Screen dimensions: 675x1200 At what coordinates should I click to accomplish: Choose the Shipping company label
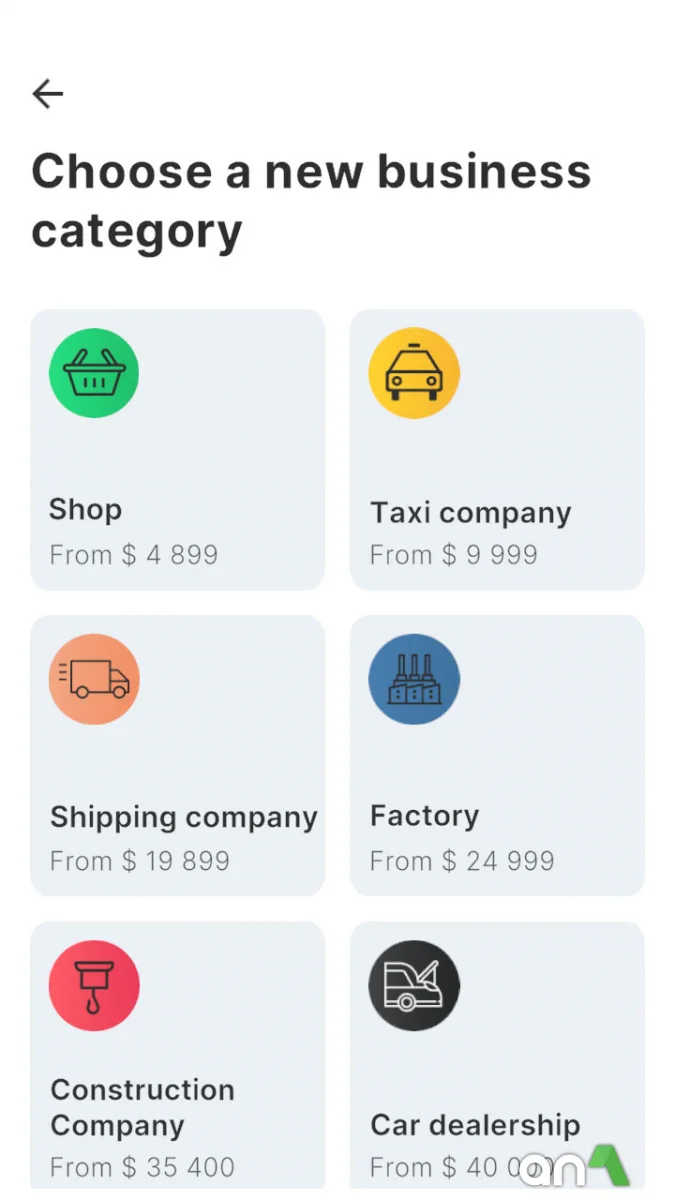(x=184, y=817)
